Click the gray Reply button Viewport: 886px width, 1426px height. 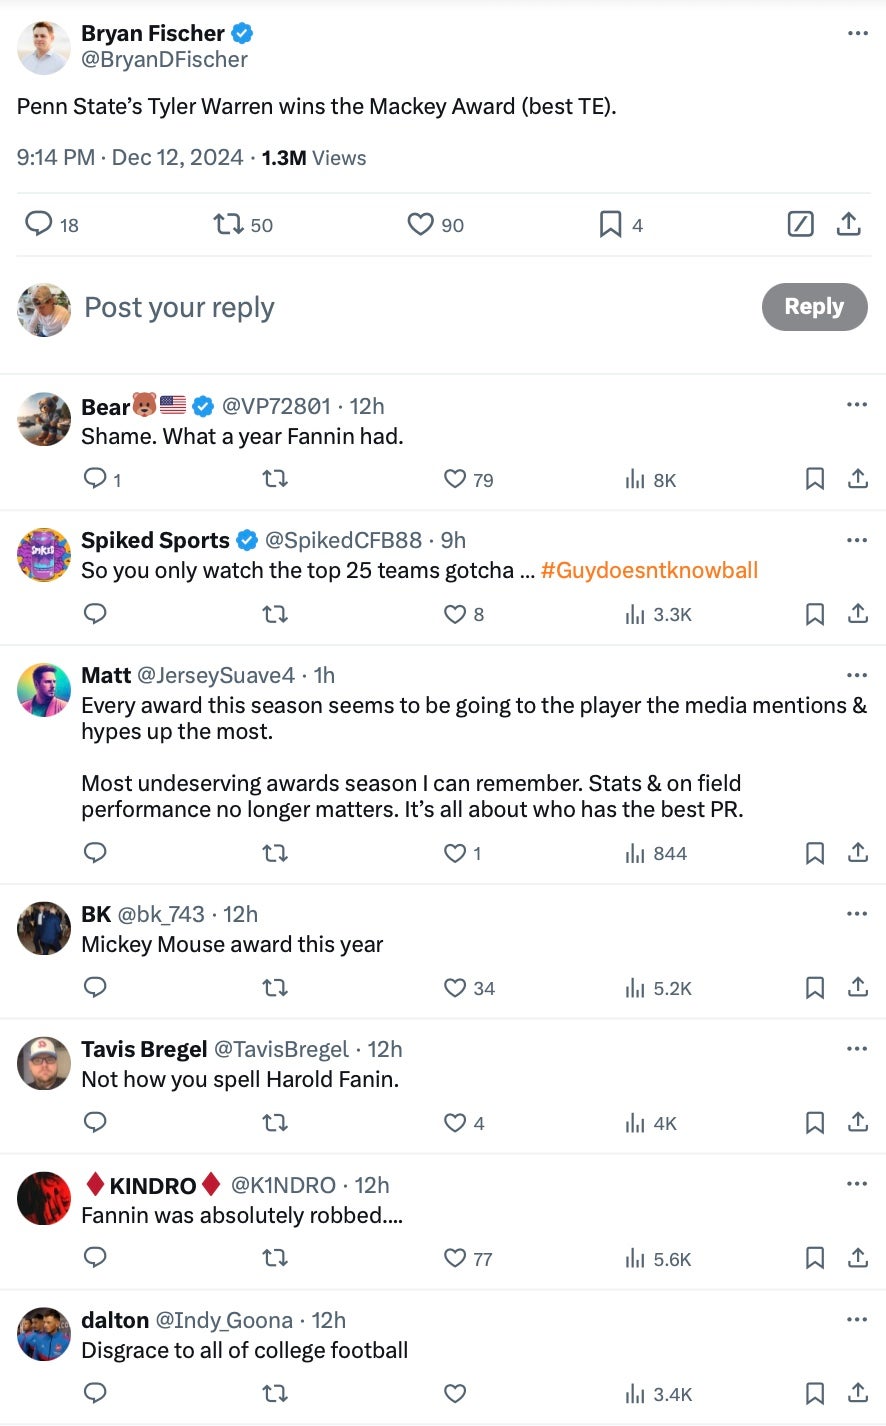pos(814,307)
